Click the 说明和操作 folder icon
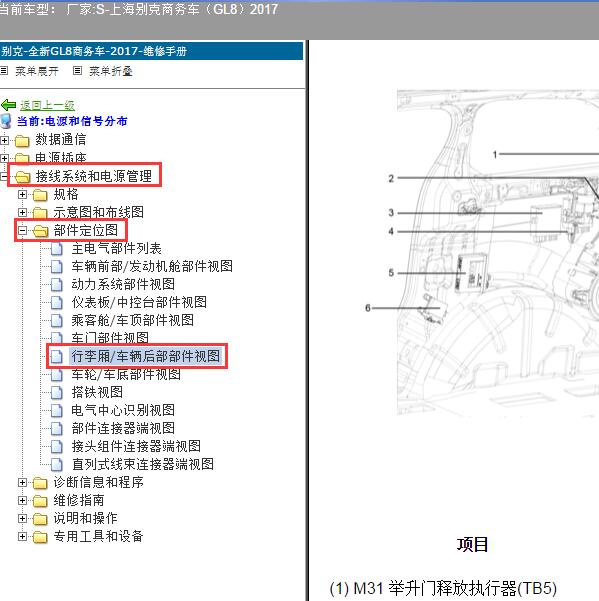 40,519
